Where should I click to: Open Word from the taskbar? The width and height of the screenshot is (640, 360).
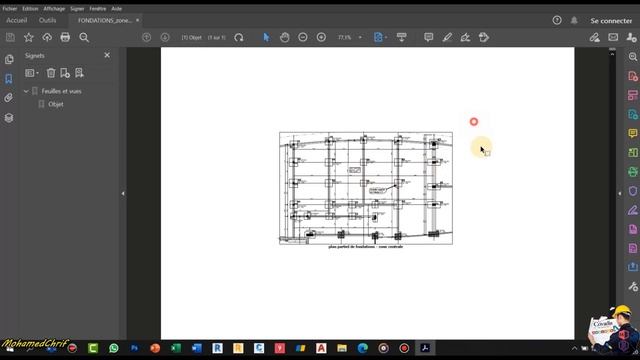[x=197, y=348]
